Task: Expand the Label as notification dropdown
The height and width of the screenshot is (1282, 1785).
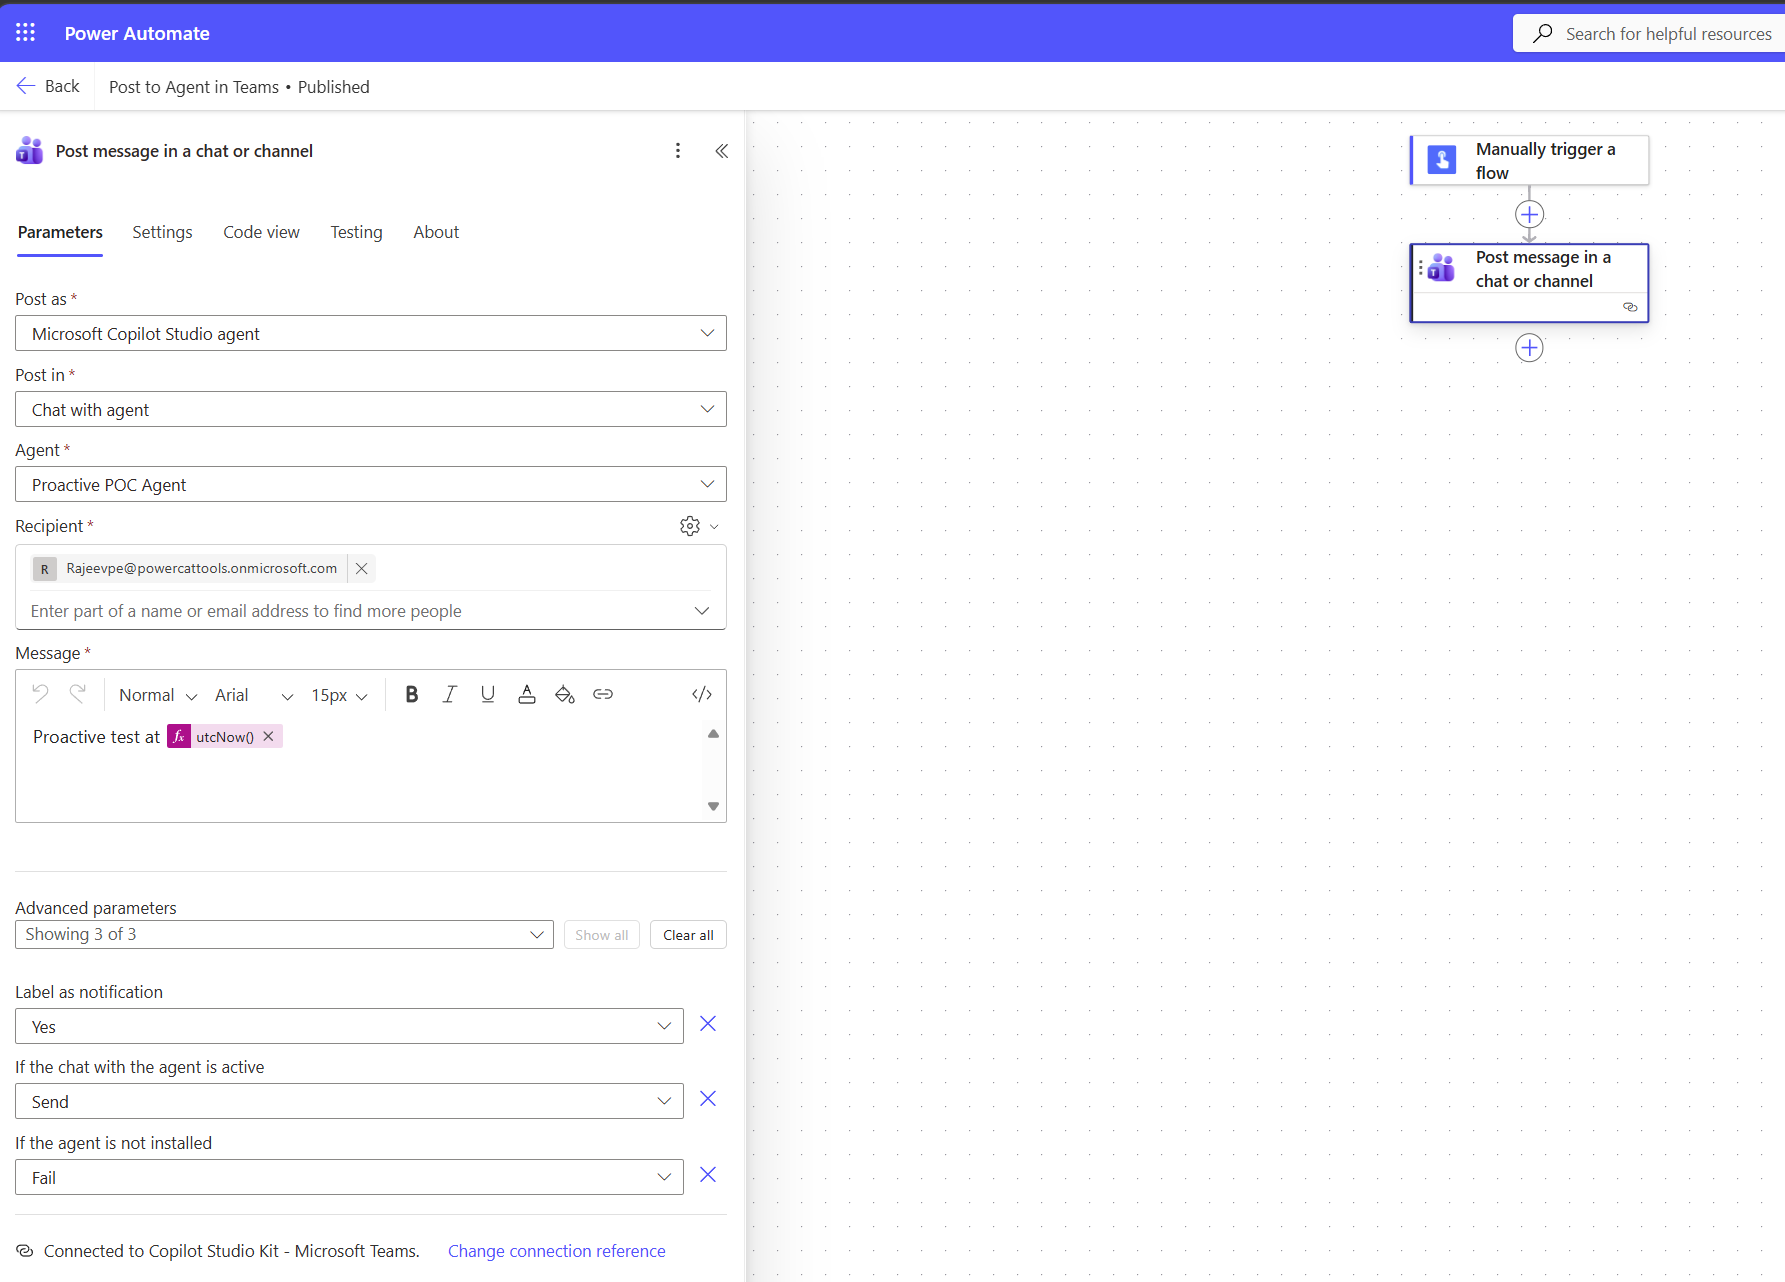Action: [x=349, y=1026]
